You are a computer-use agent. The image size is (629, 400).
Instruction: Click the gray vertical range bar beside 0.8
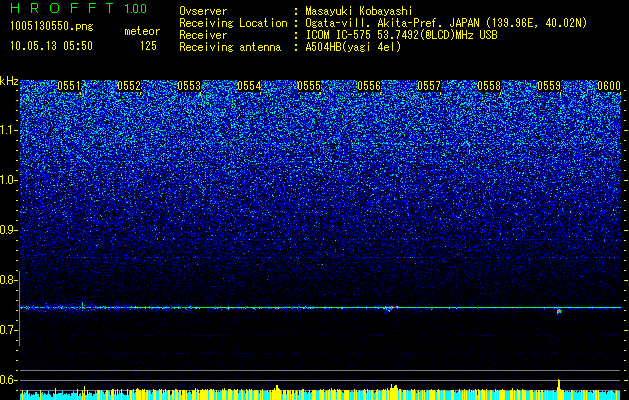19,308
